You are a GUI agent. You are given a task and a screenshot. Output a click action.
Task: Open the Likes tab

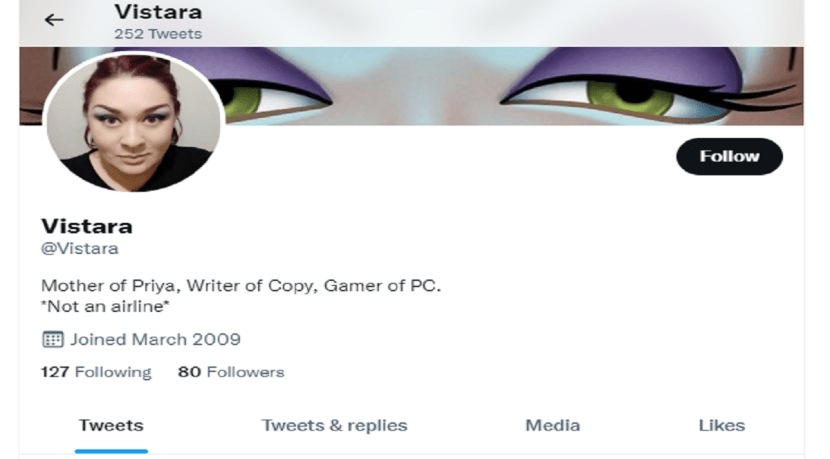(721, 425)
